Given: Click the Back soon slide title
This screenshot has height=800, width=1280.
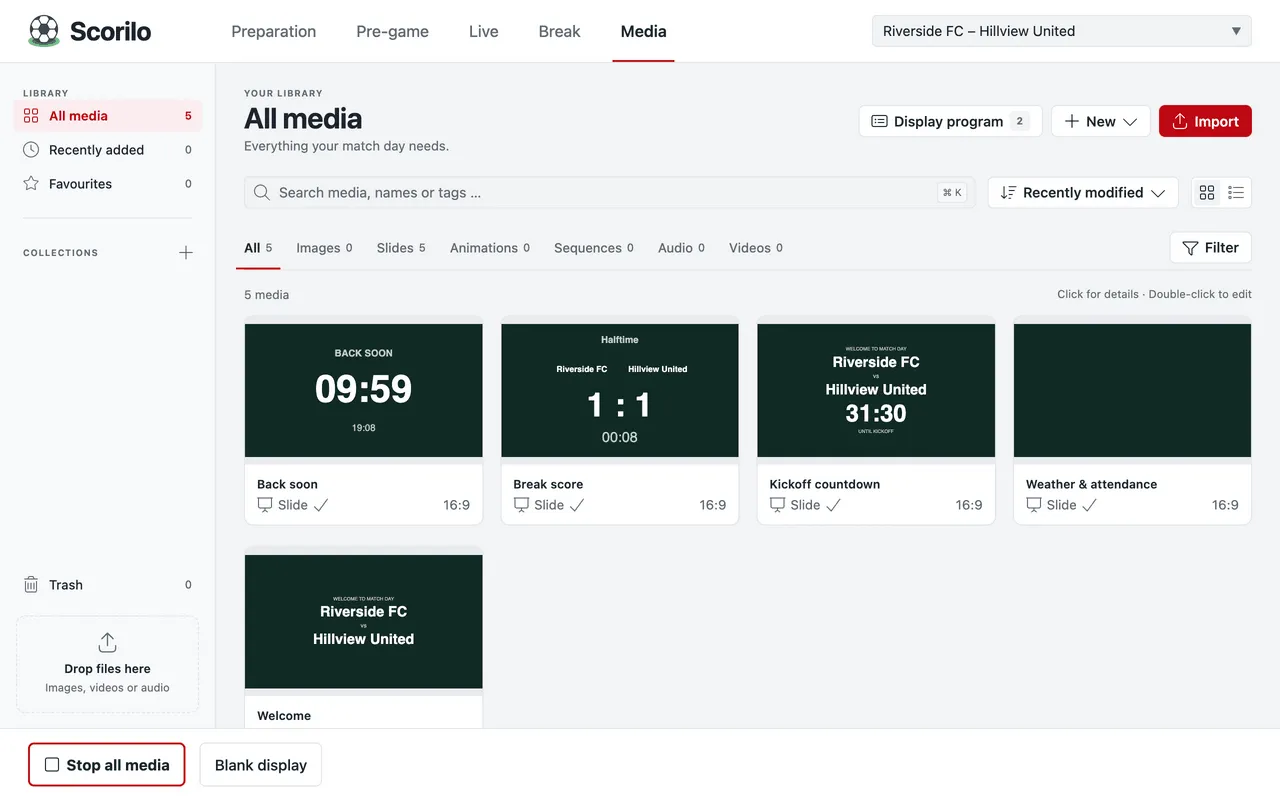Looking at the screenshot, I should point(287,484).
